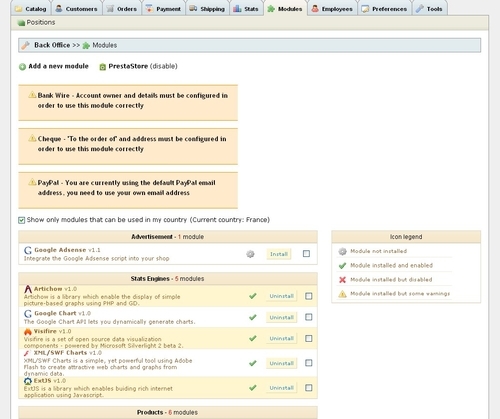500x419 pixels.
Task: Click the PrestaStore shop icon
Action: pyautogui.click(x=103, y=67)
